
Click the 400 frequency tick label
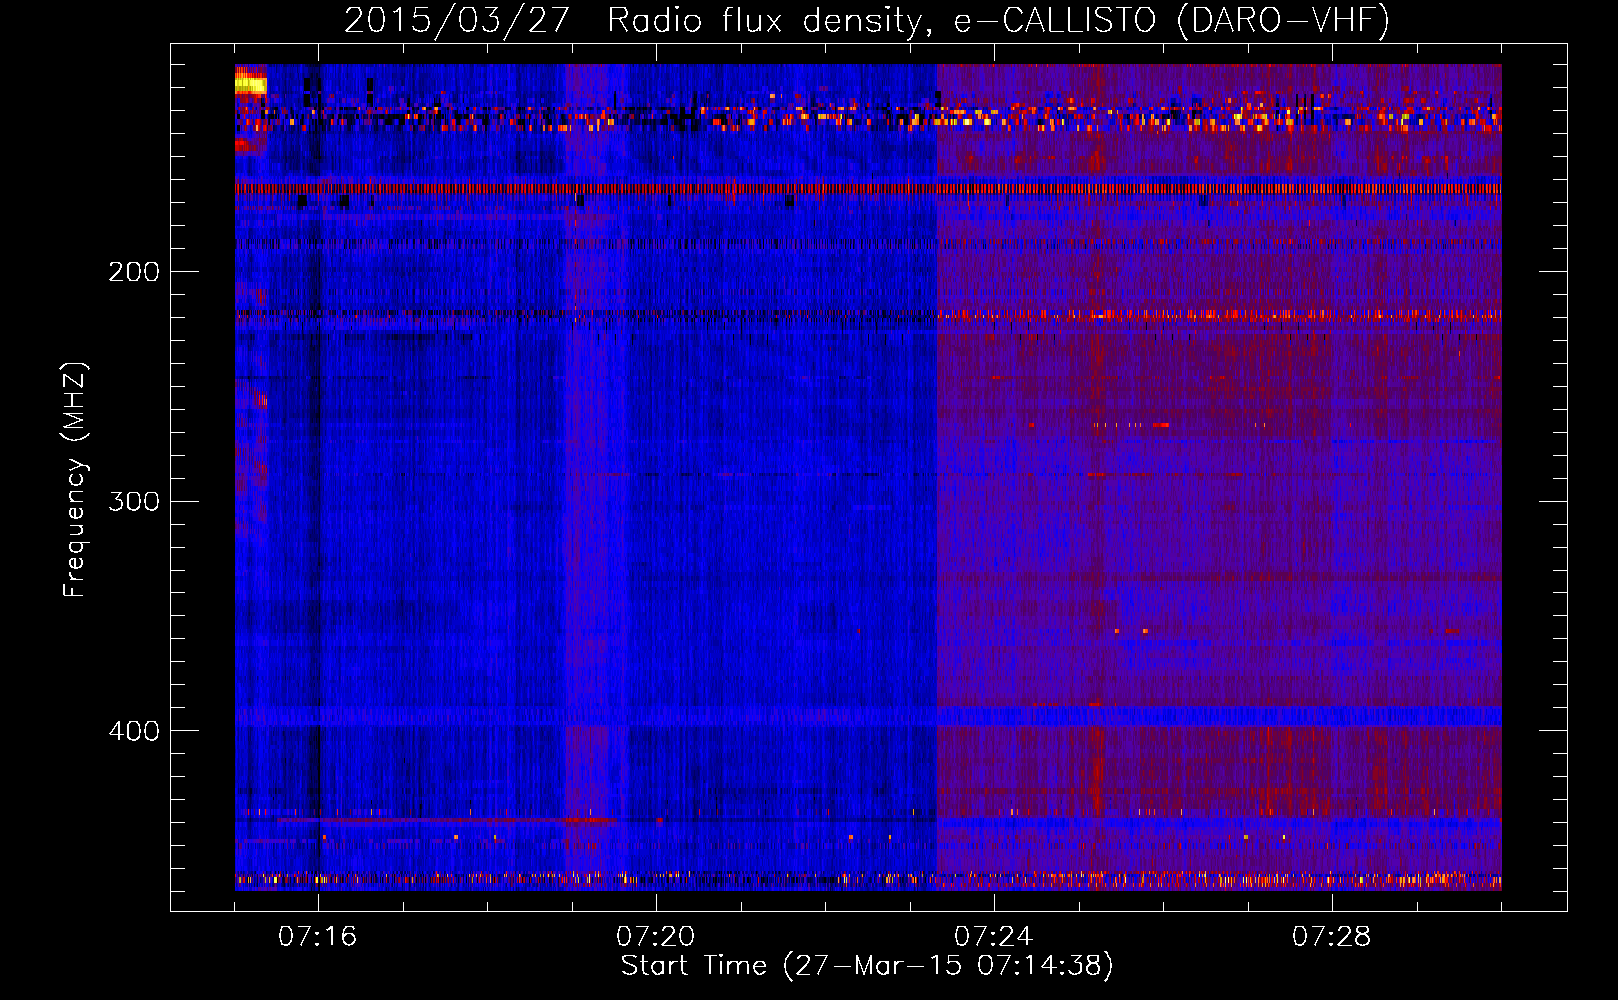[x=134, y=731]
